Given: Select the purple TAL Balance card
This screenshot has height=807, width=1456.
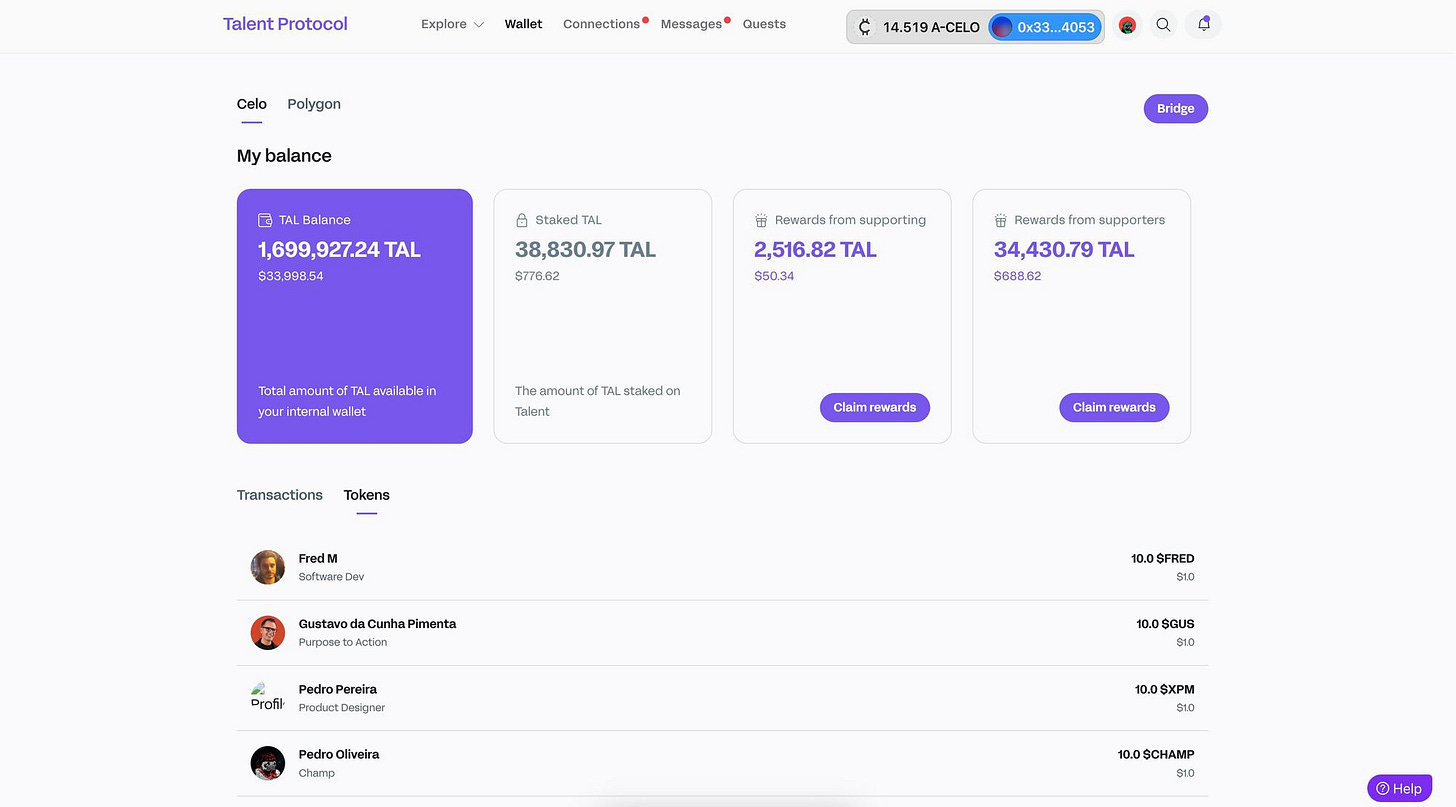Looking at the screenshot, I should coord(355,316).
